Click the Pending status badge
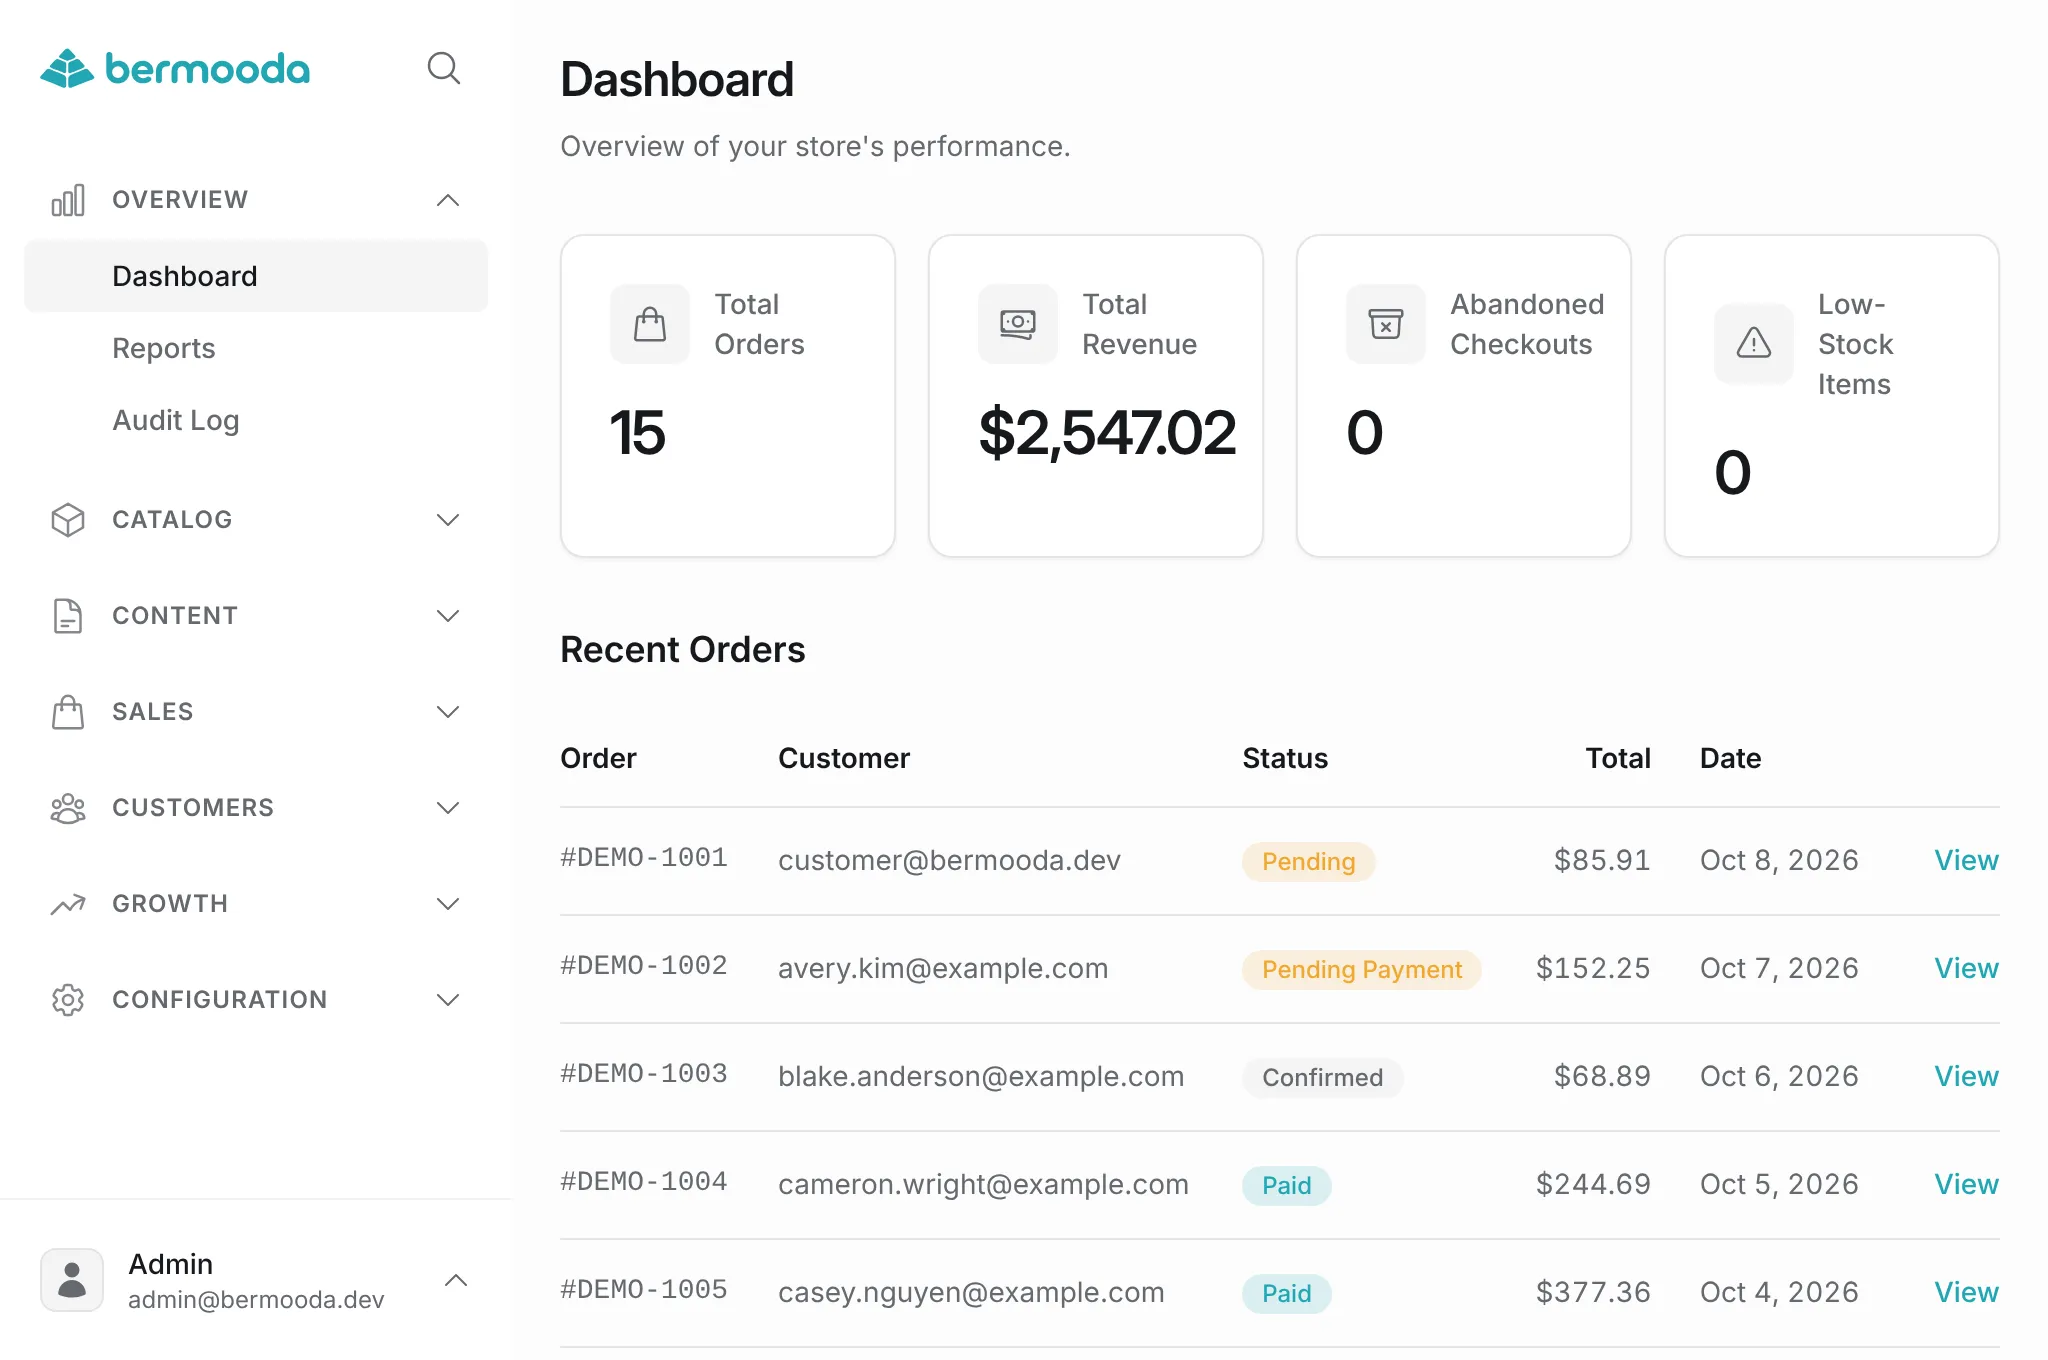This screenshot has height=1360, width=2048. pyautogui.click(x=1309, y=862)
